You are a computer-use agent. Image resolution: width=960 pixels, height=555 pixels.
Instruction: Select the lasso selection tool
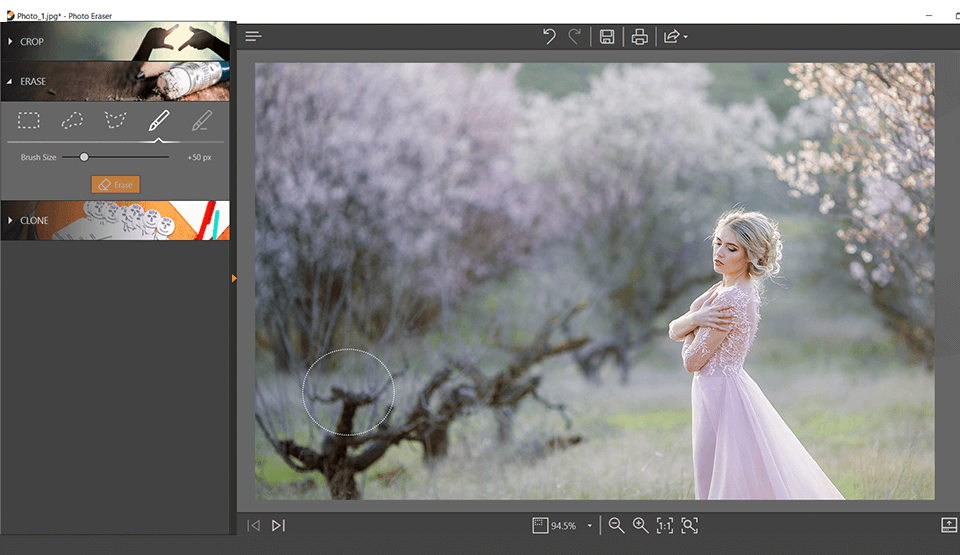point(72,120)
